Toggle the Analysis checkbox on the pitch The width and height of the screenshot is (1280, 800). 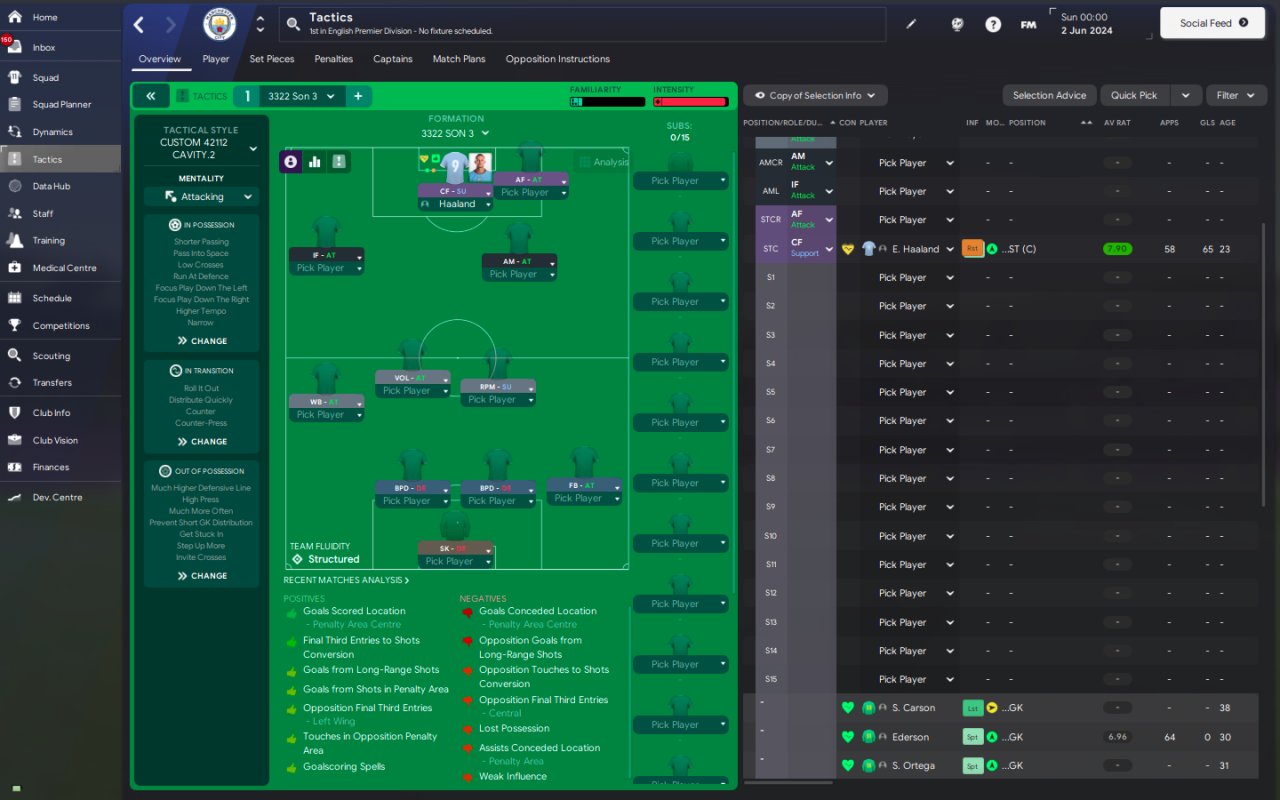click(585, 162)
